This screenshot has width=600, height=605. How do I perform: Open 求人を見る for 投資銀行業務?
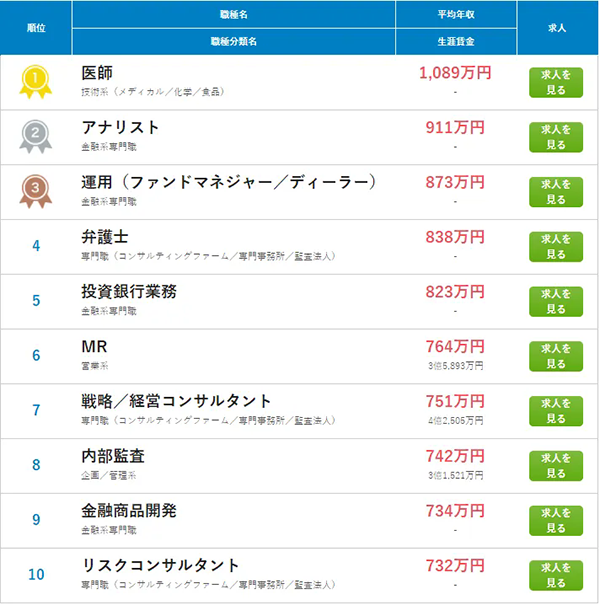(x=556, y=302)
